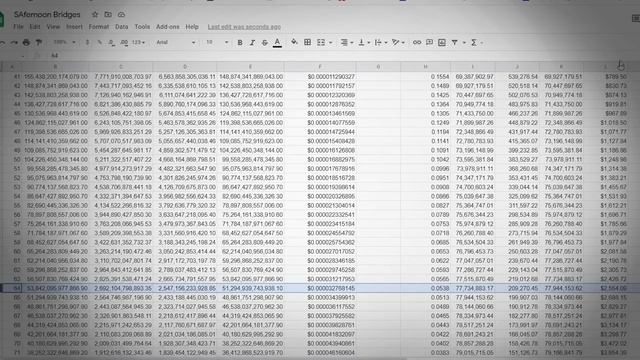Open the horizontal align dropdown
Image resolution: width=640 pixels, height=360 pixels.
point(347,42)
